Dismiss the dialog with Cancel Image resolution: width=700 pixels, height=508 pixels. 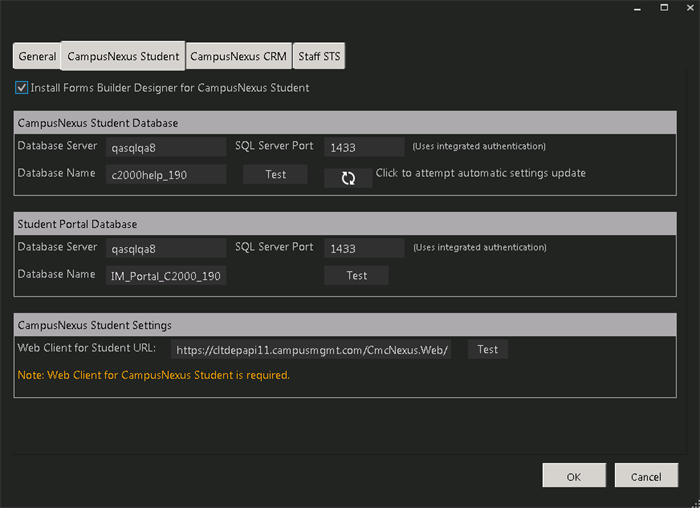[646, 475]
